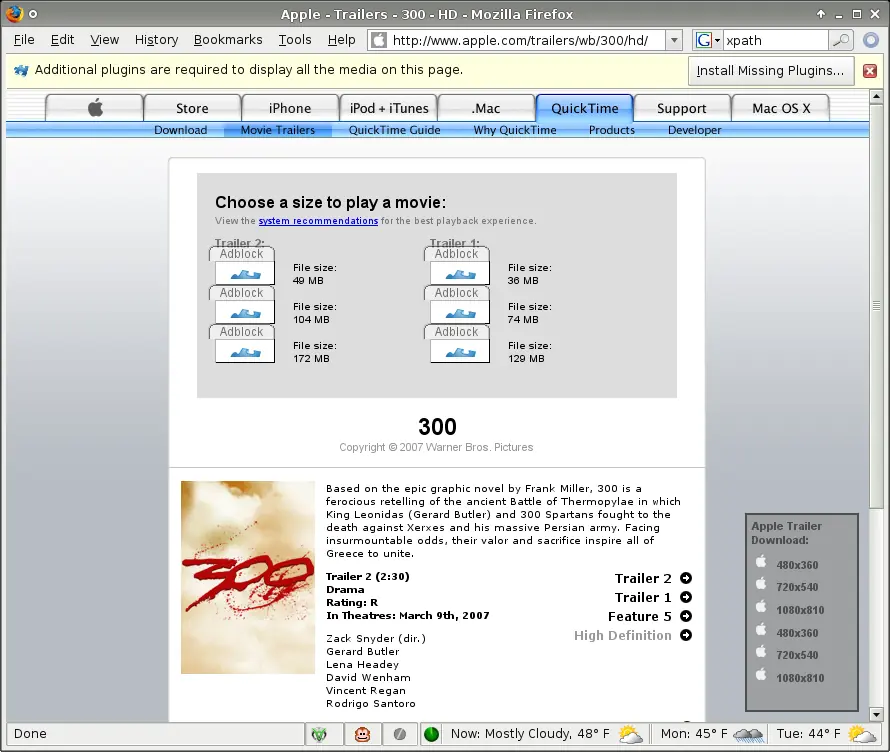Image resolution: width=890 pixels, height=752 pixels.
Task: Click the gray slashed circle status icon
Action: coord(400,734)
